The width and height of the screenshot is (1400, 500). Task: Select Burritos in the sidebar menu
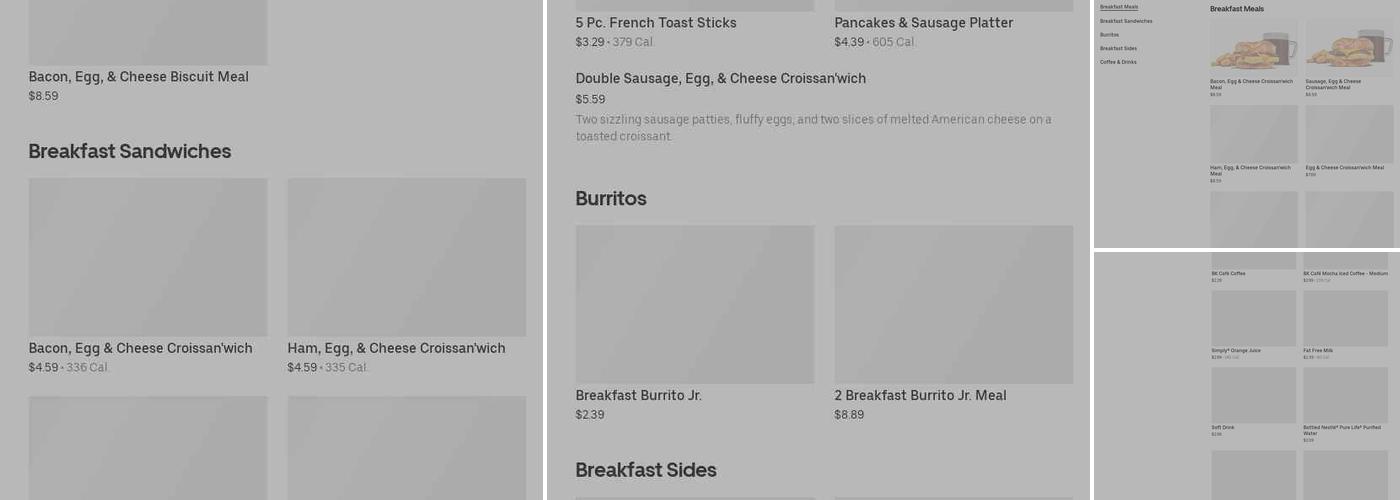click(1109, 35)
